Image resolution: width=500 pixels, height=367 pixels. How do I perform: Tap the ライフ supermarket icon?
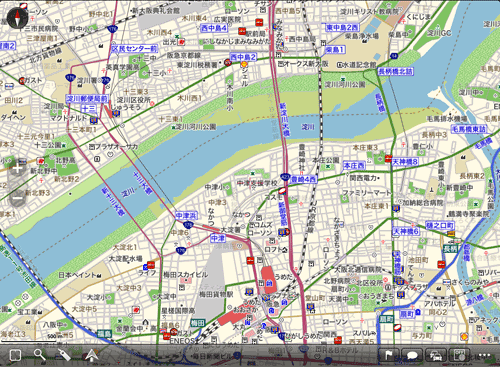pos(151,265)
